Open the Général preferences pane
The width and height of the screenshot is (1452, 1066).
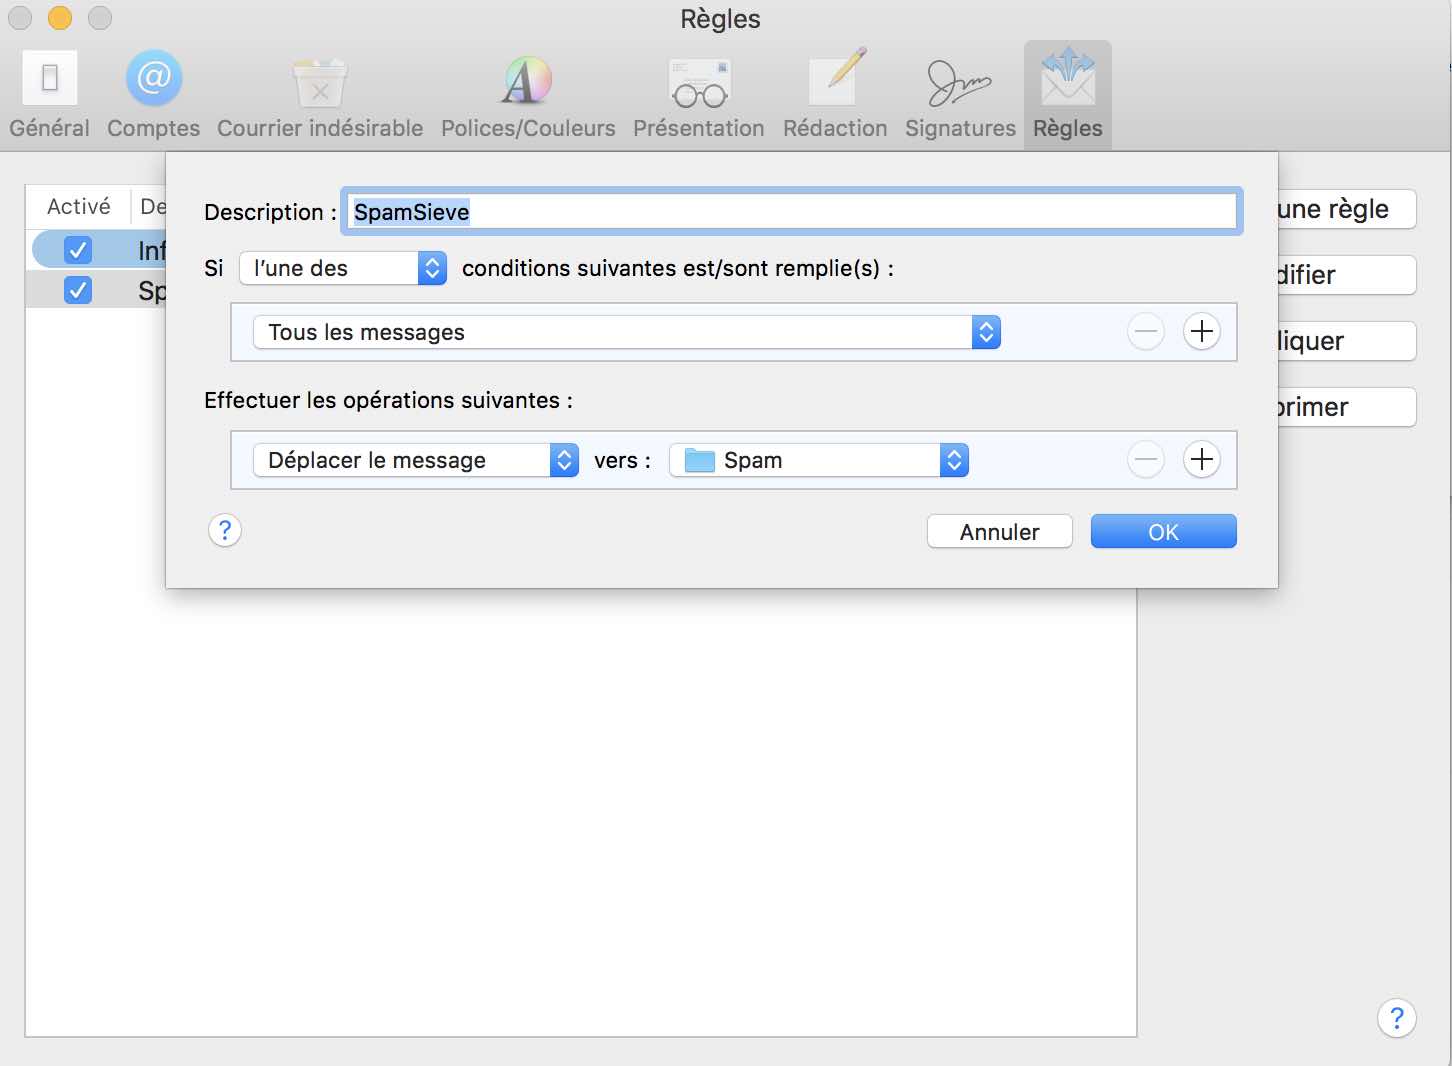[49, 96]
